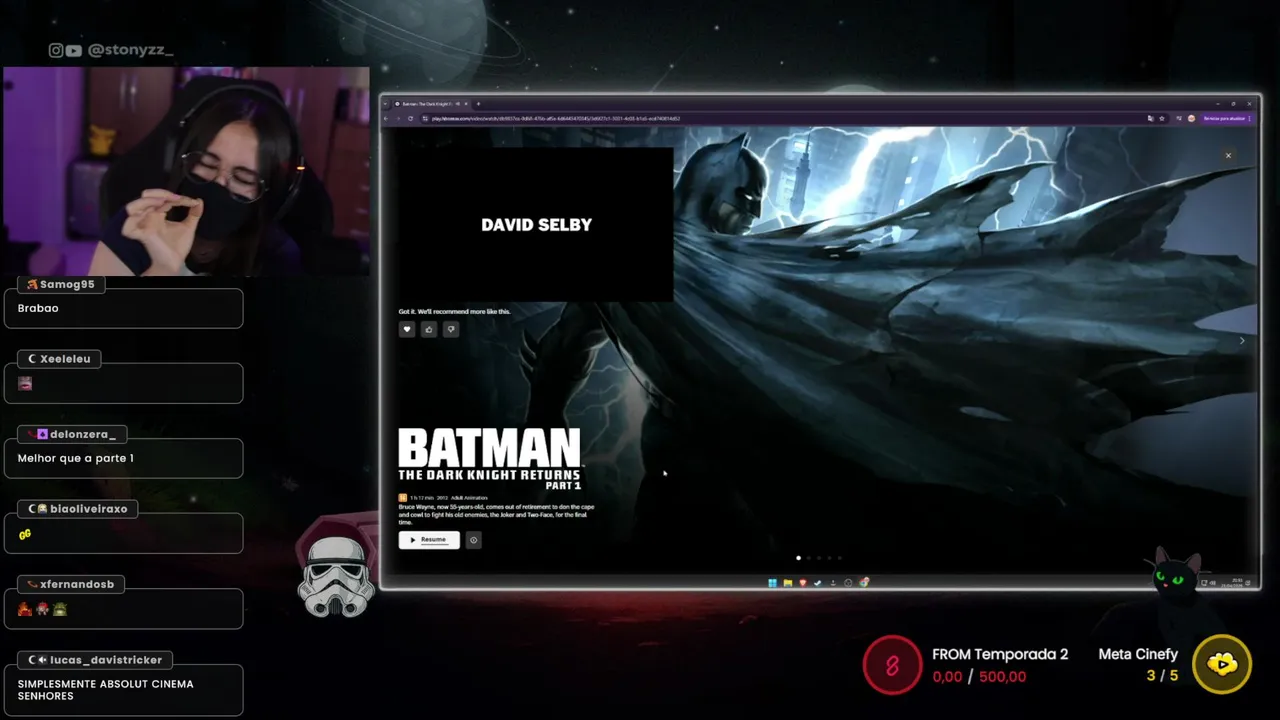Image resolution: width=1280 pixels, height=720 pixels.
Task: Click the red circular goal icon
Action: point(892,665)
